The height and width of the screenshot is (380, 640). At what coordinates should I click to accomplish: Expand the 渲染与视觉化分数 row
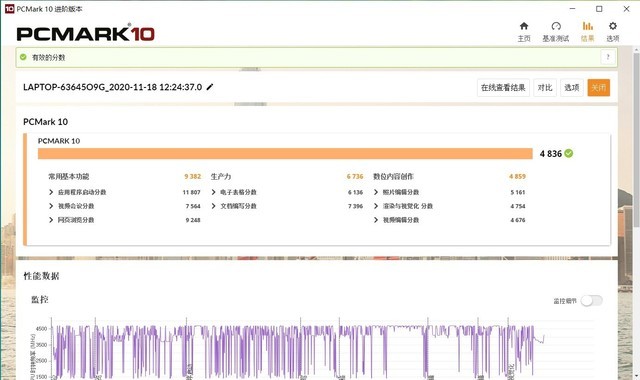(x=376, y=206)
